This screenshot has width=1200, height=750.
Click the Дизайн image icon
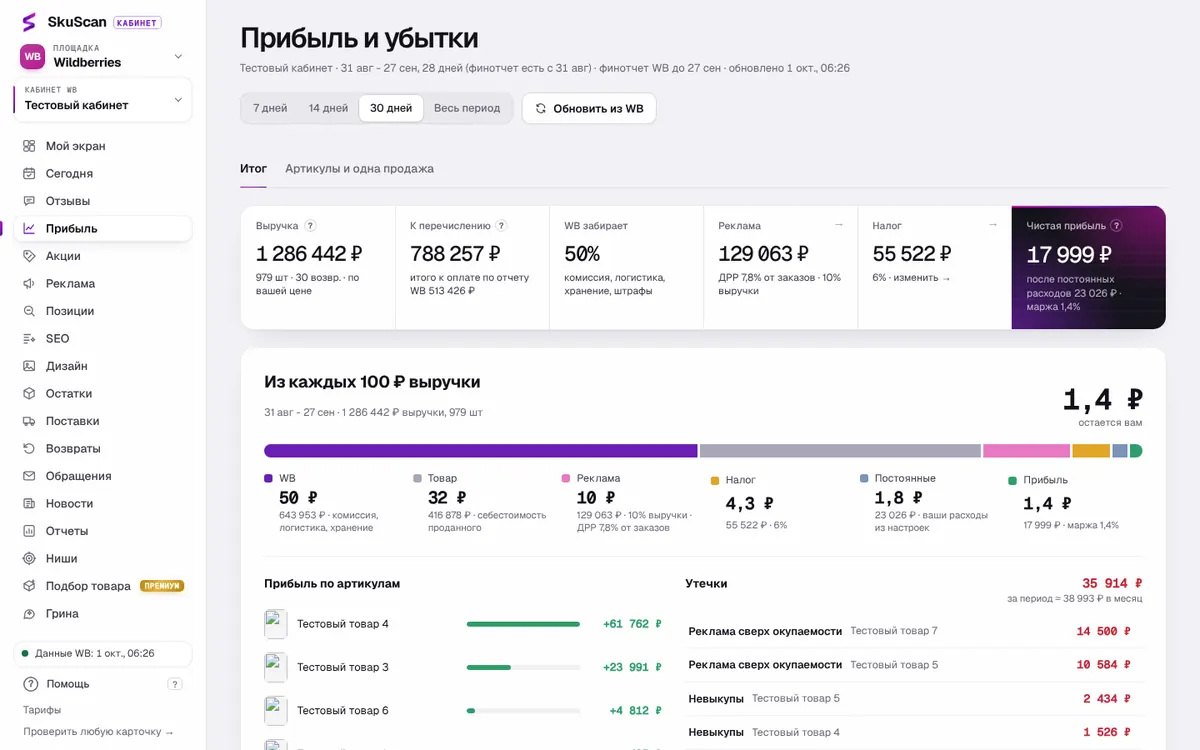pos(29,366)
